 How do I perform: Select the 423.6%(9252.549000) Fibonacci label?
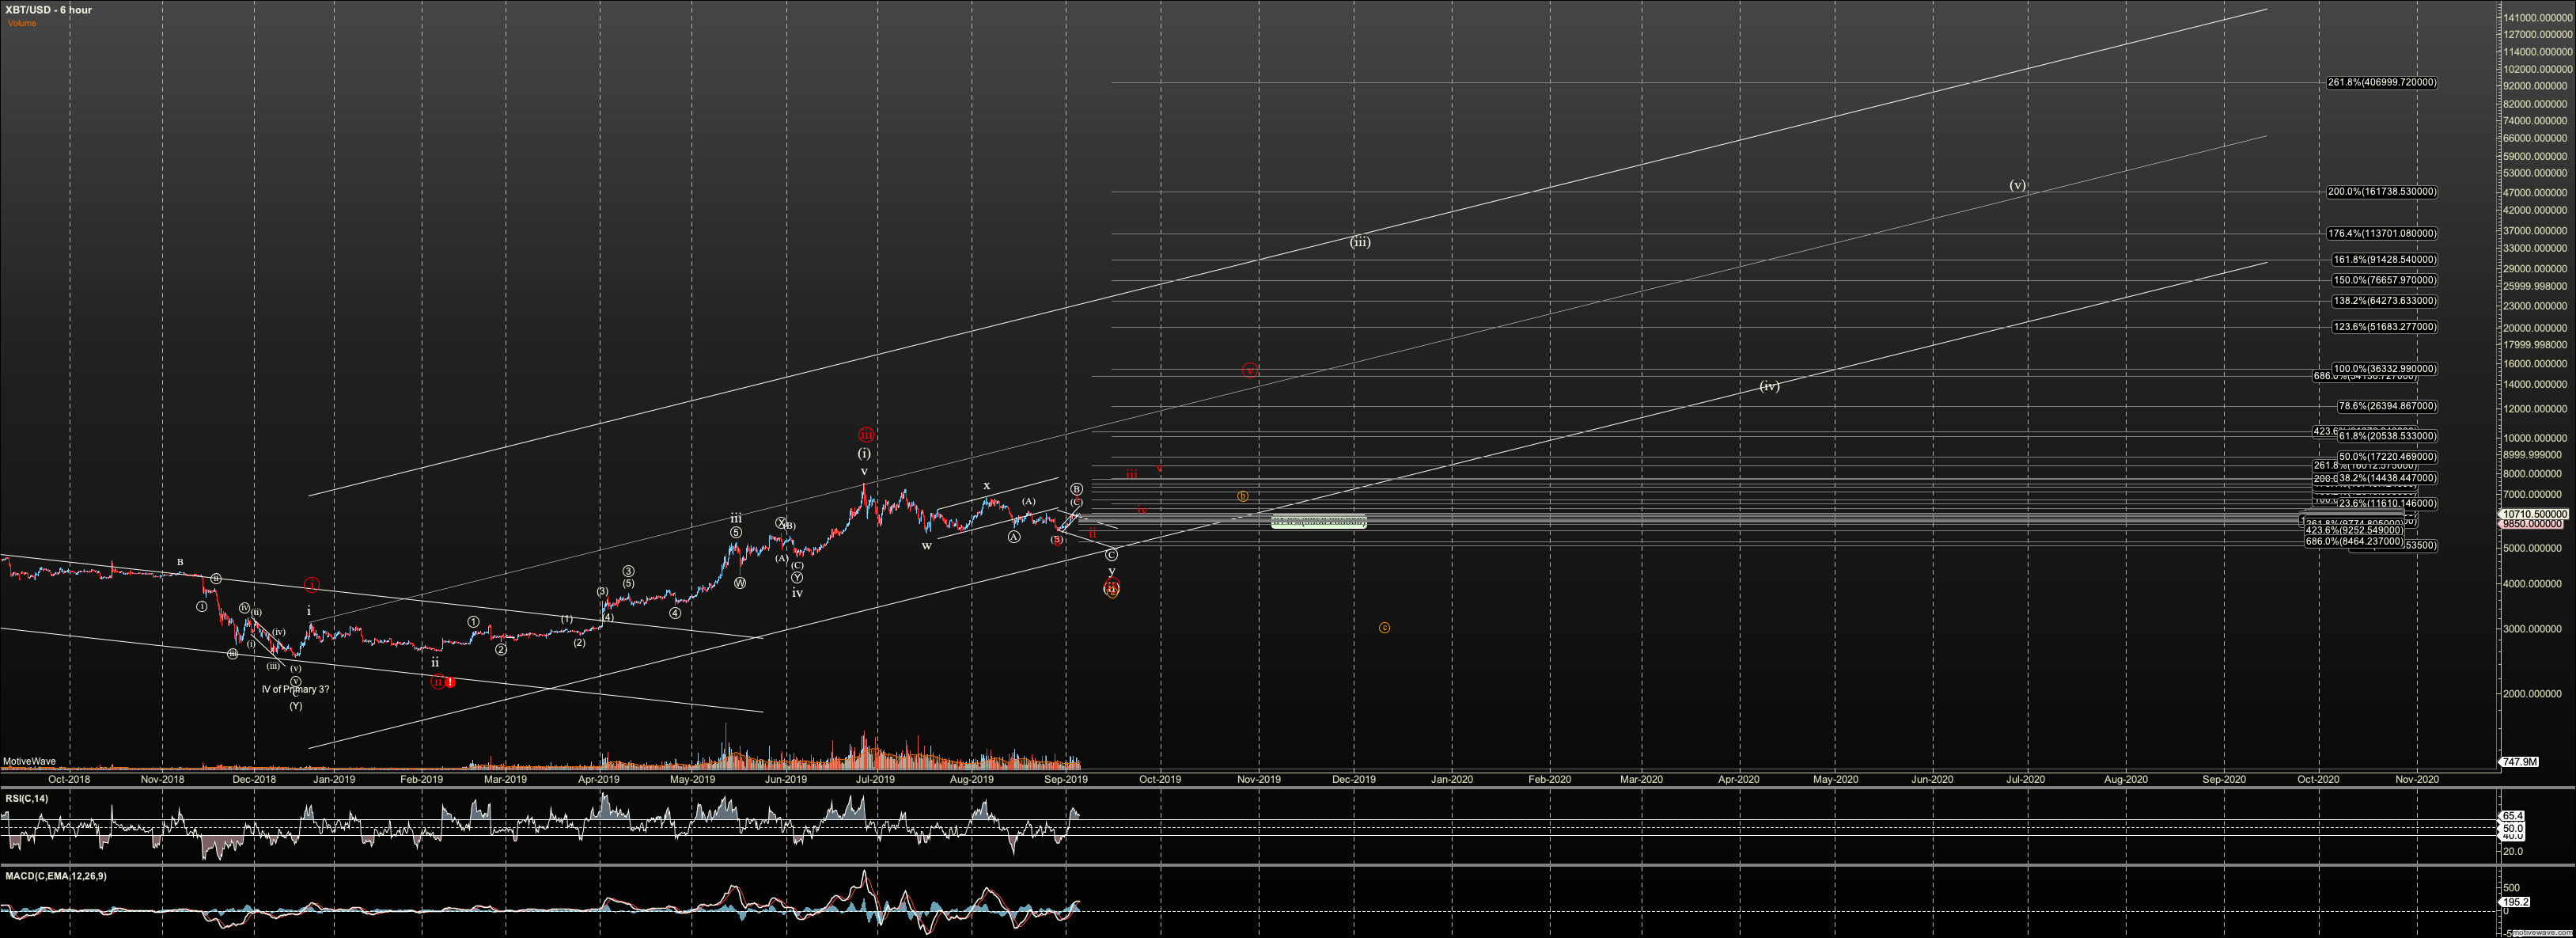[2353, 531]
